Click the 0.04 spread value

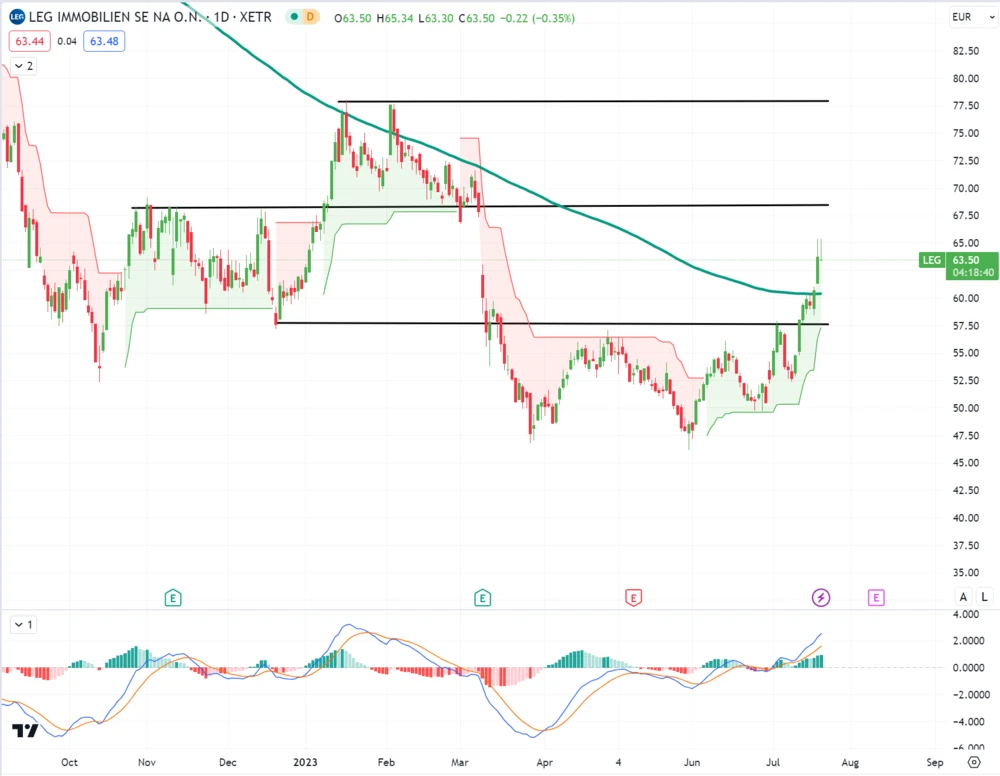tap(67, 41)
